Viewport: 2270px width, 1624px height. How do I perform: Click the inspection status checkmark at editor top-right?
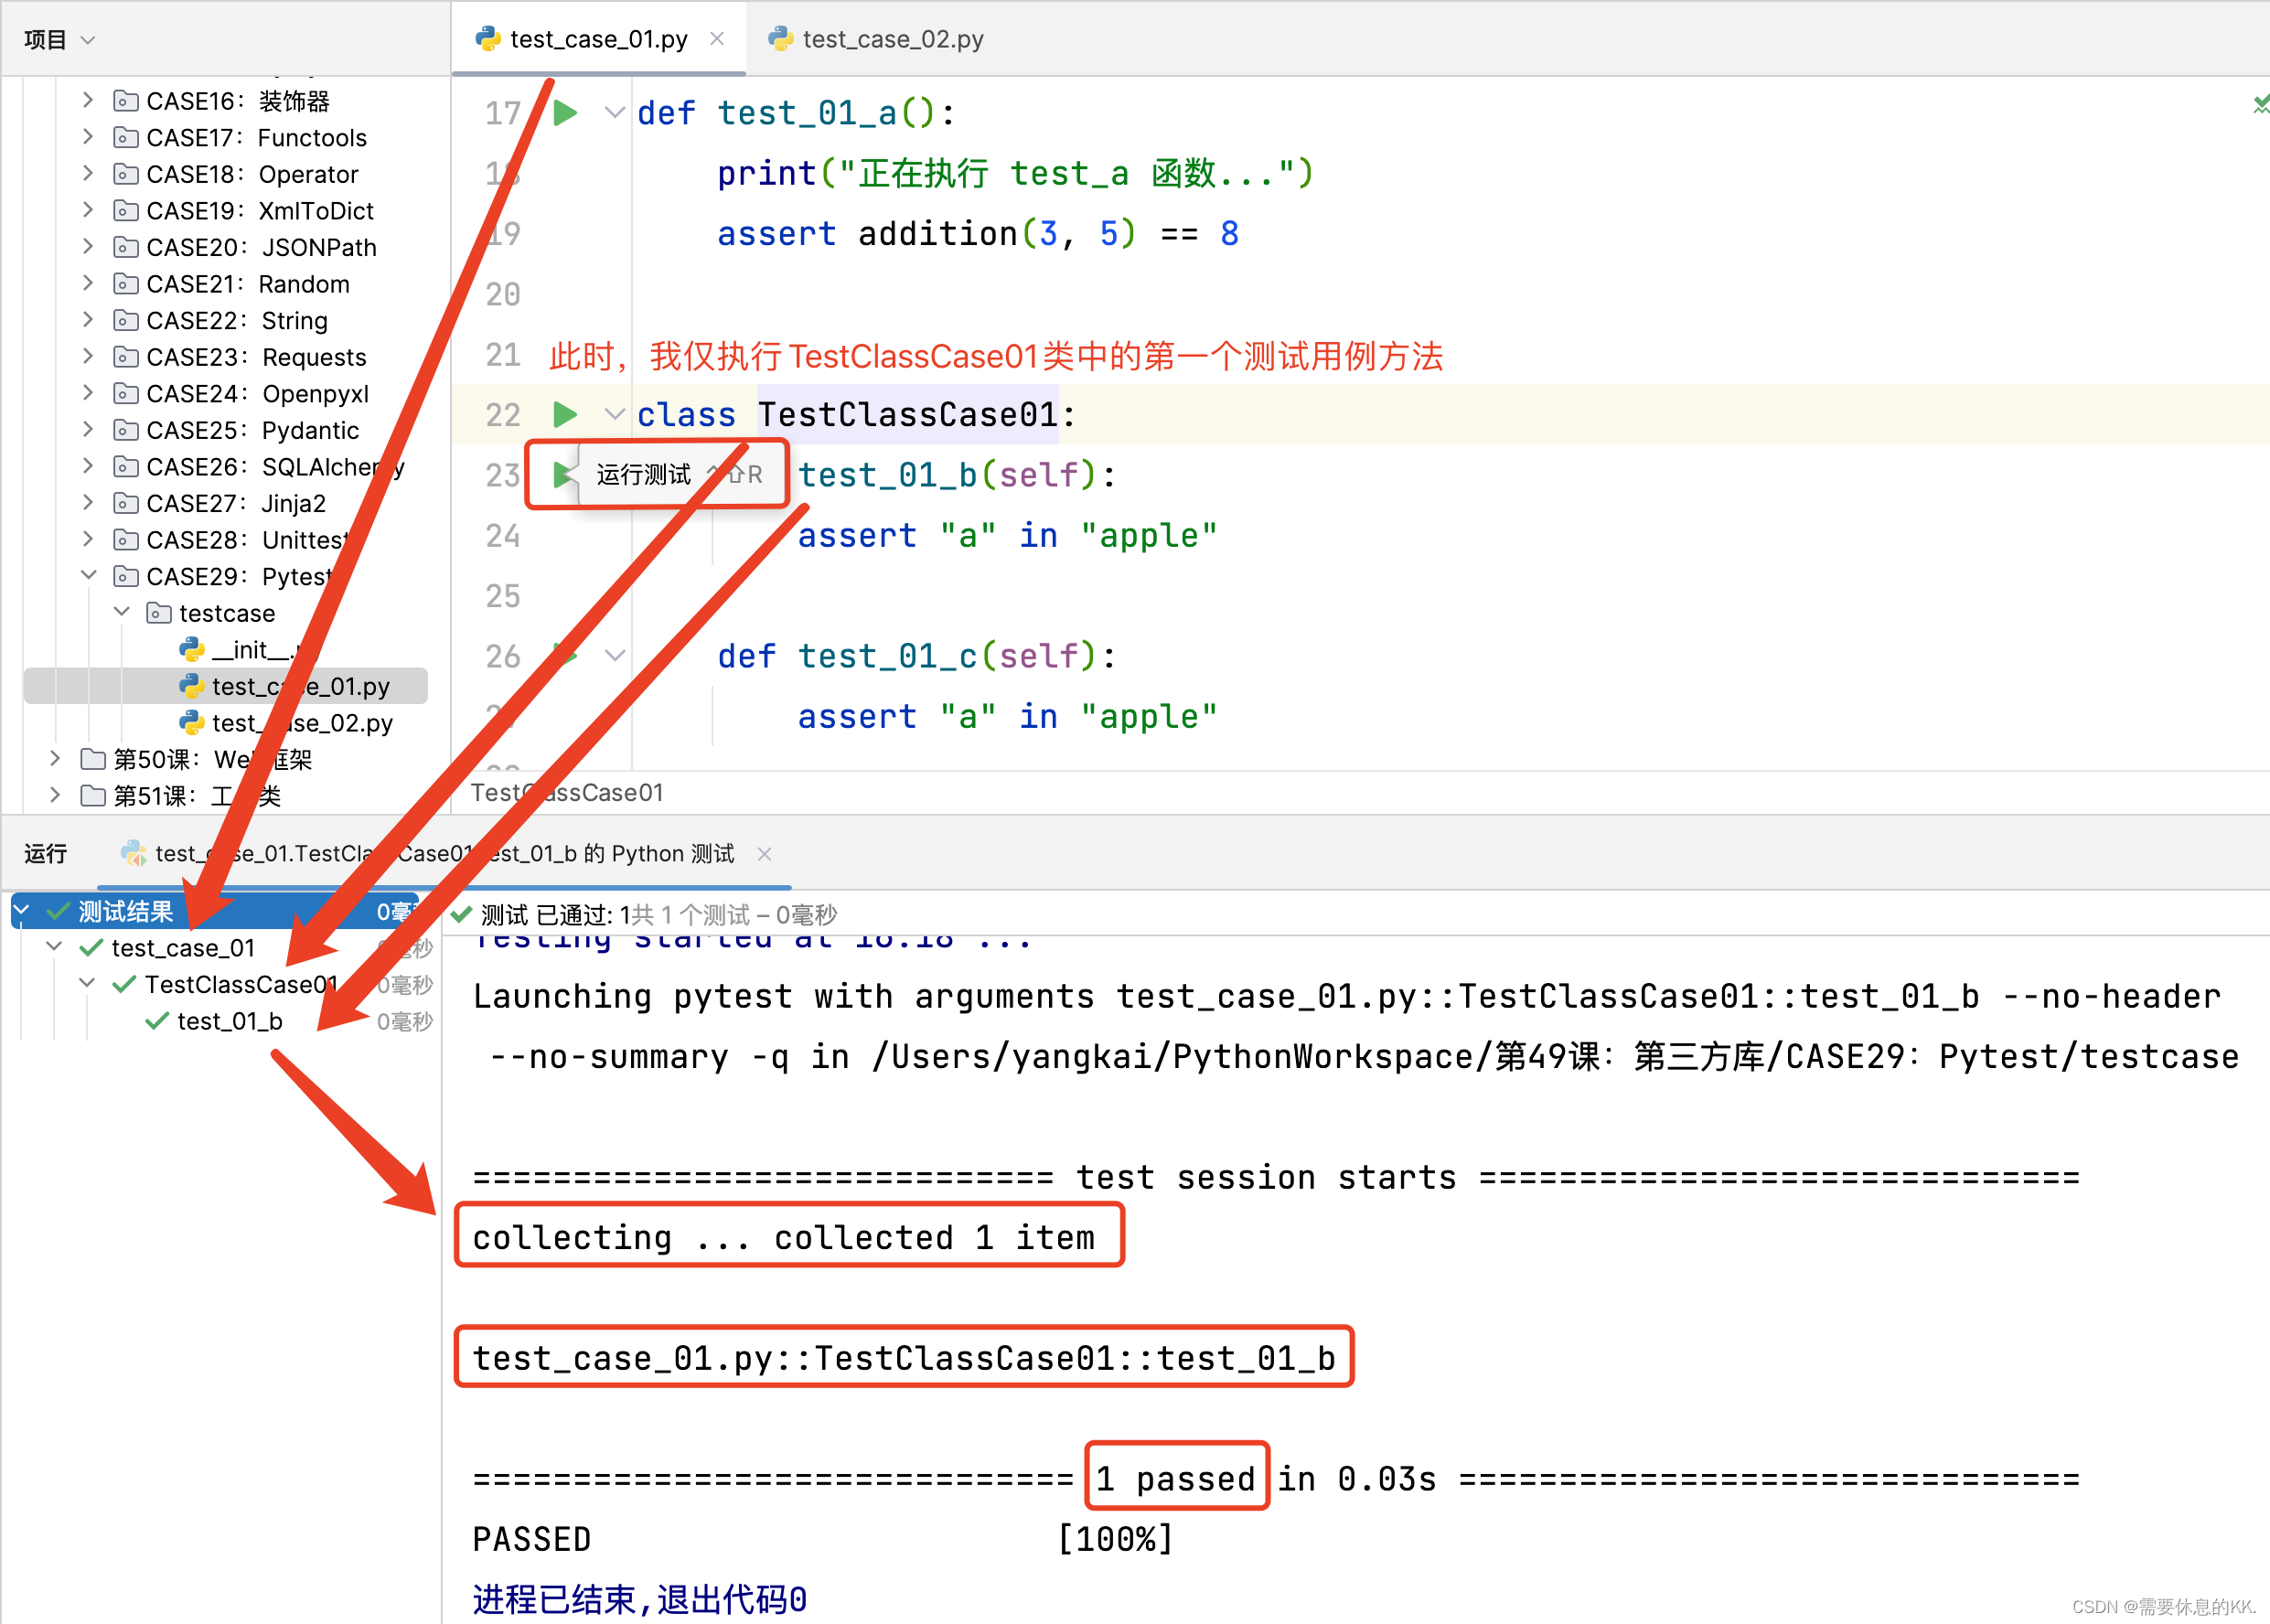pyautogui.click(x=2260, y=104)
